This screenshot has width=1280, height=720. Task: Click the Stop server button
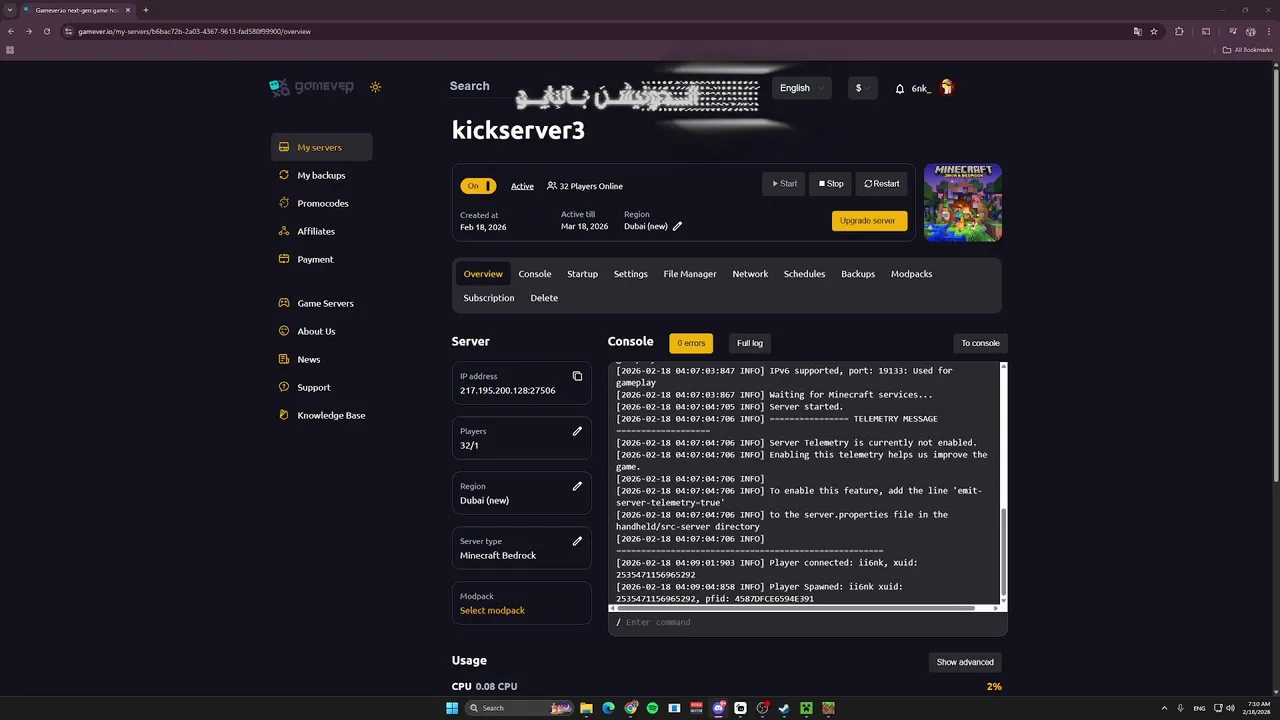coord(831,184)
